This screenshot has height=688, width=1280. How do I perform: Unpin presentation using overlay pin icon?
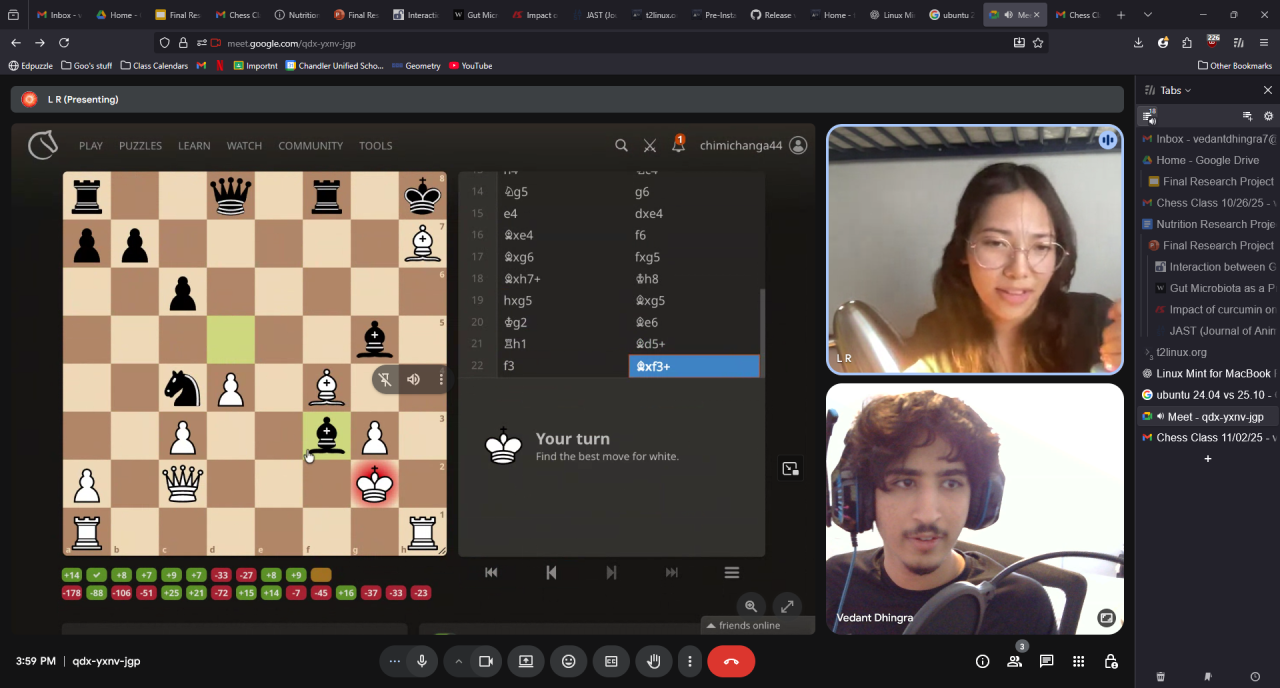coord(385,379)
